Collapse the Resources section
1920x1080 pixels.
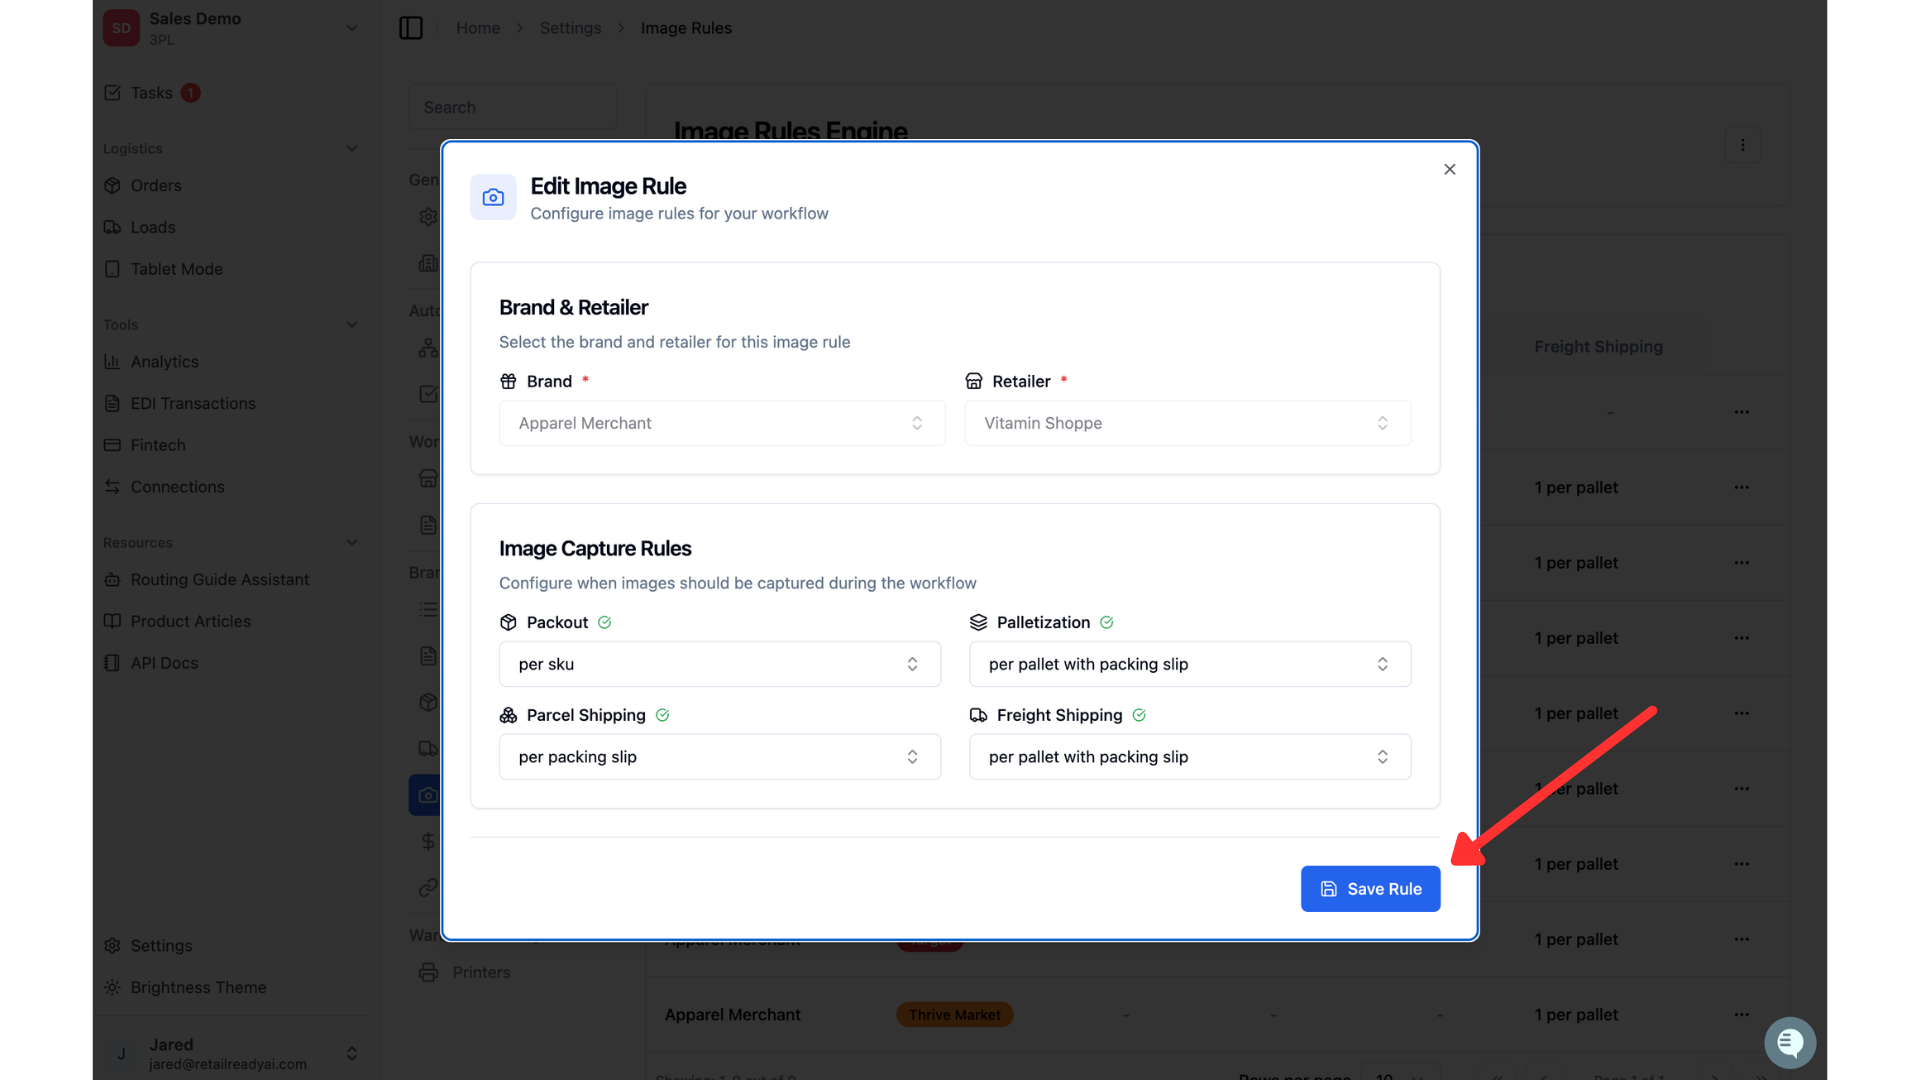pyautogui.click(x=352, y=542)
